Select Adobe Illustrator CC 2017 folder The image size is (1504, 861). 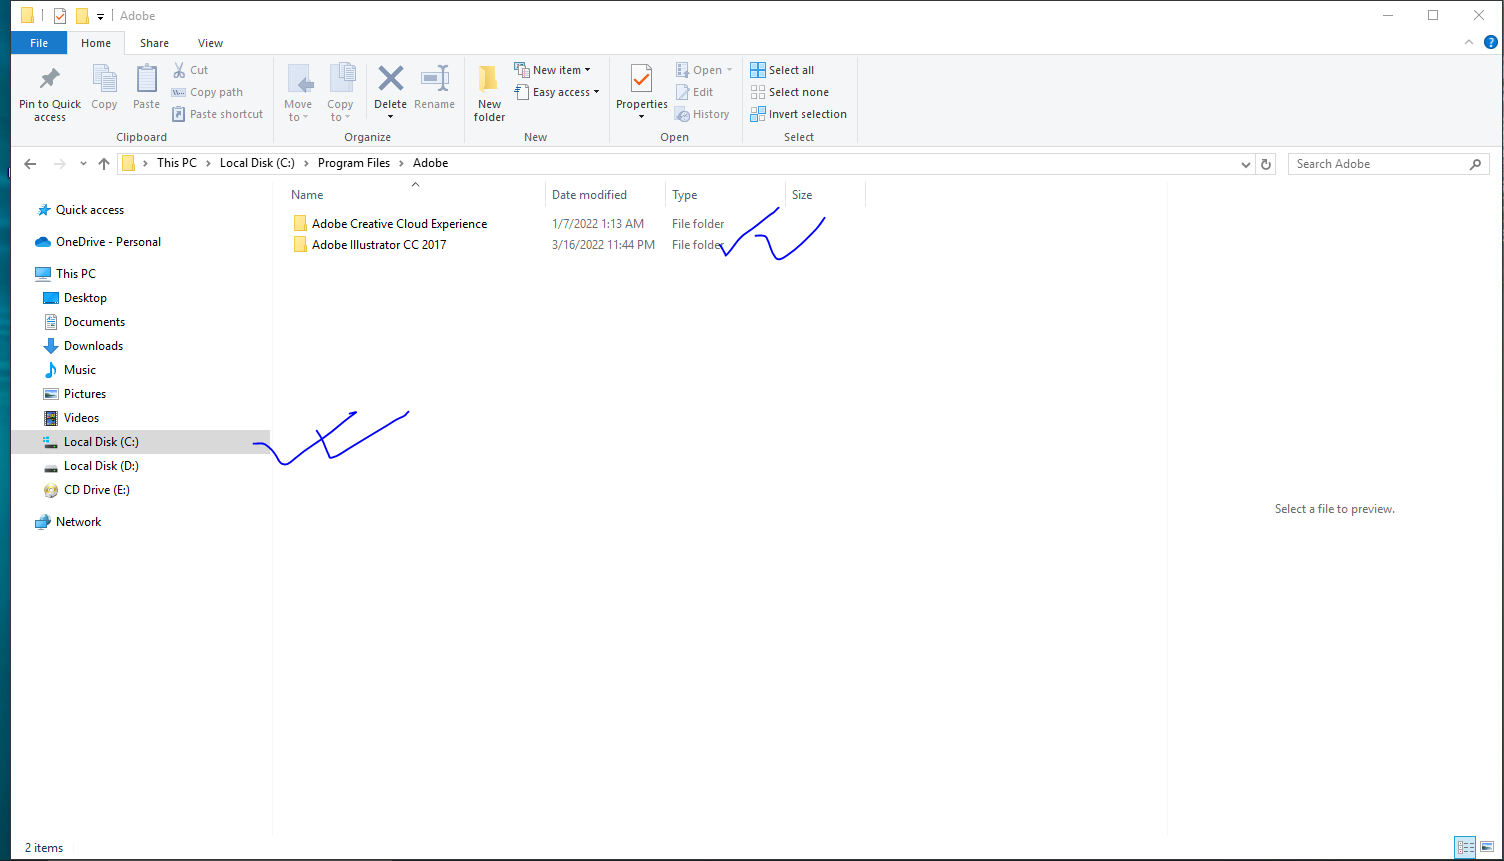[379, 245]
